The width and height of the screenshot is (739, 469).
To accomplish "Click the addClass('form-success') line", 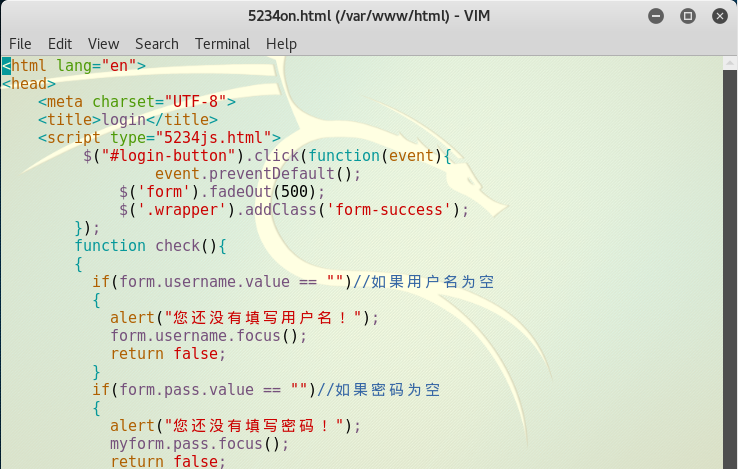I will tap(294, 209).
